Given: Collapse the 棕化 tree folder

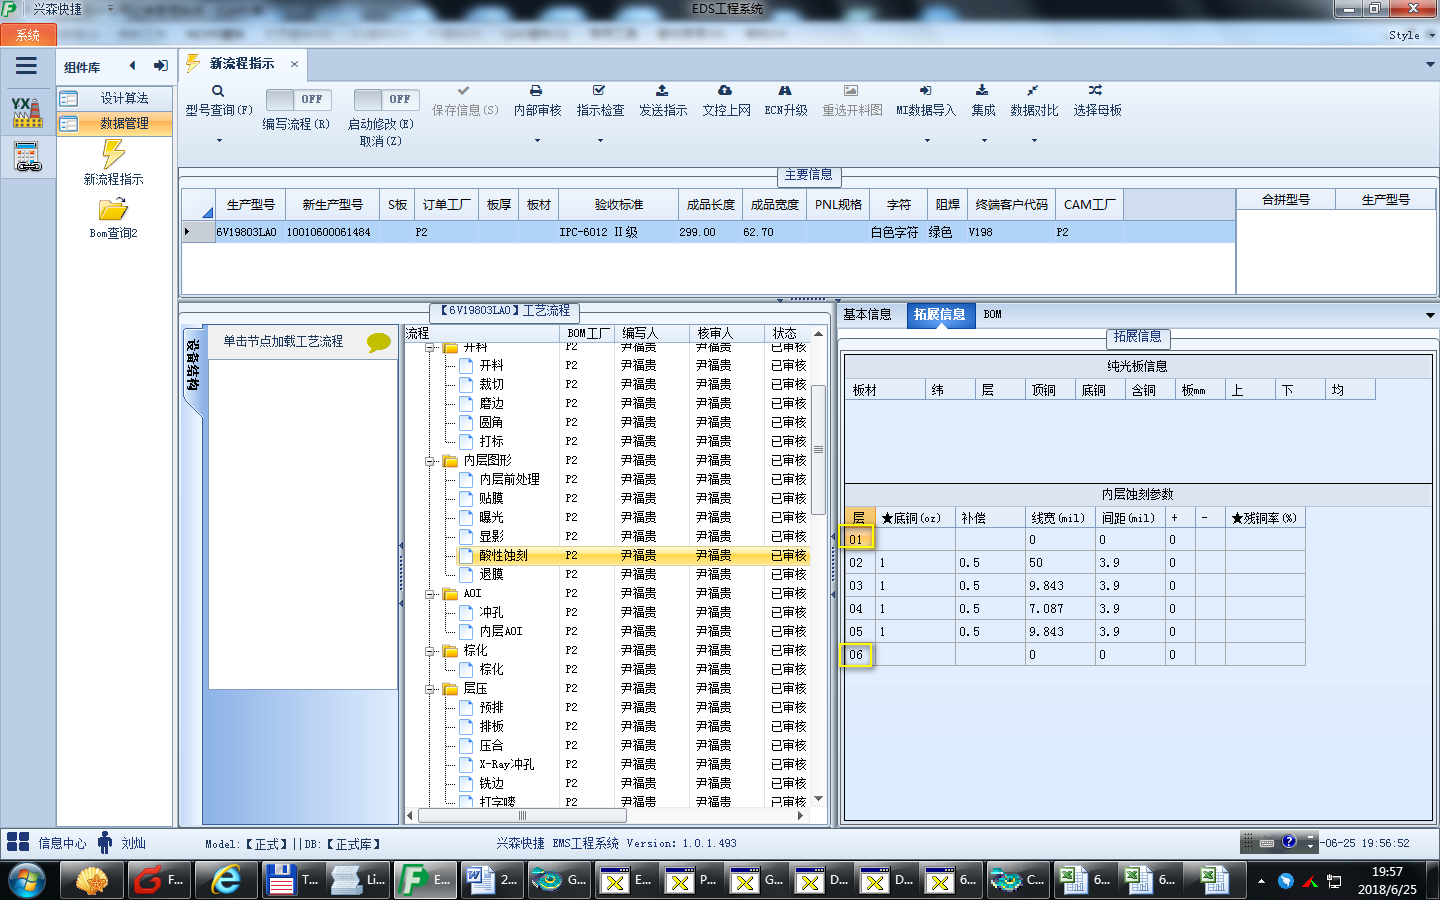Looking at the screenshot, I should (x=430, y=651).
